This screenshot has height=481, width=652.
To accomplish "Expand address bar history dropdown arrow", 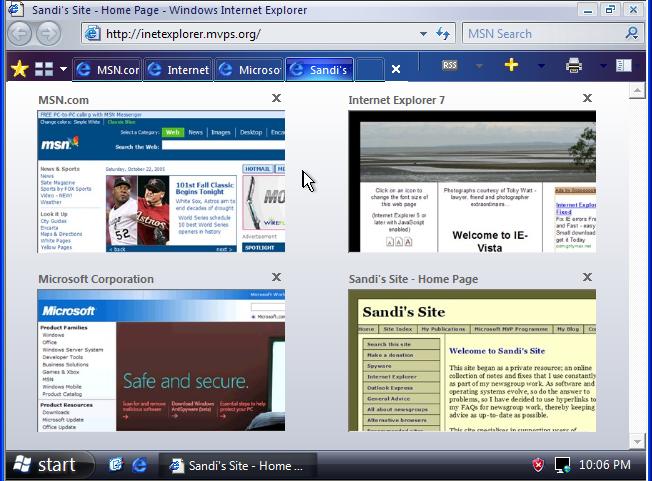I will tap(423, 34).
